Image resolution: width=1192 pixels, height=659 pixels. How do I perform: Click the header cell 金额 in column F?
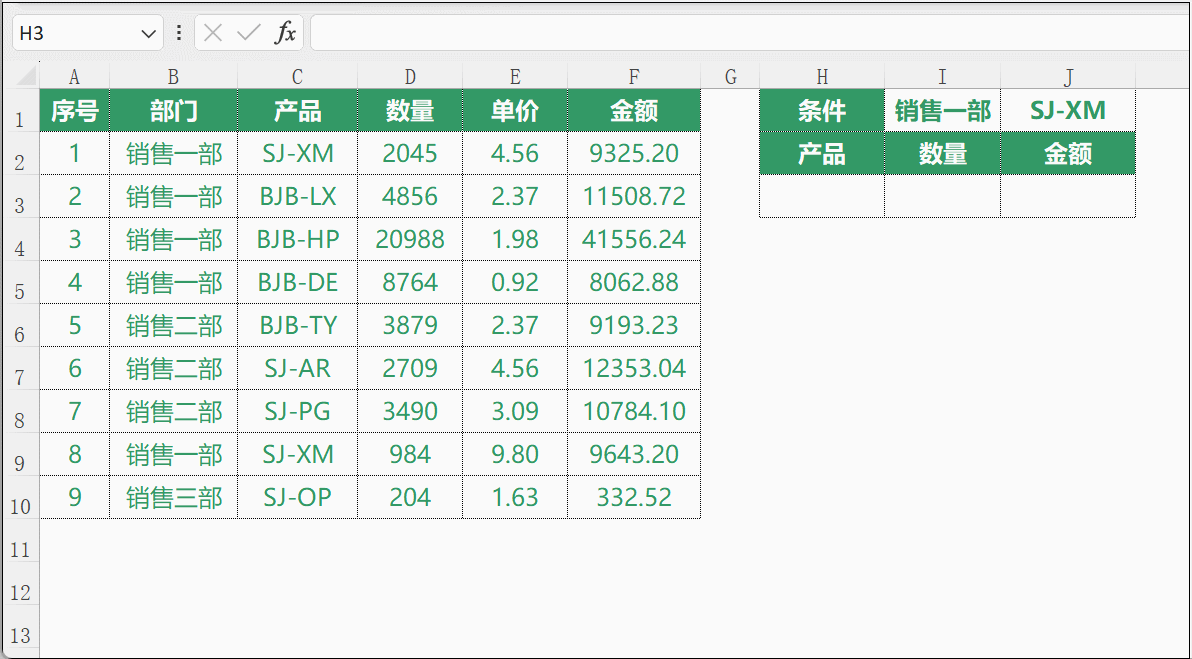click(x=634, y=111)
